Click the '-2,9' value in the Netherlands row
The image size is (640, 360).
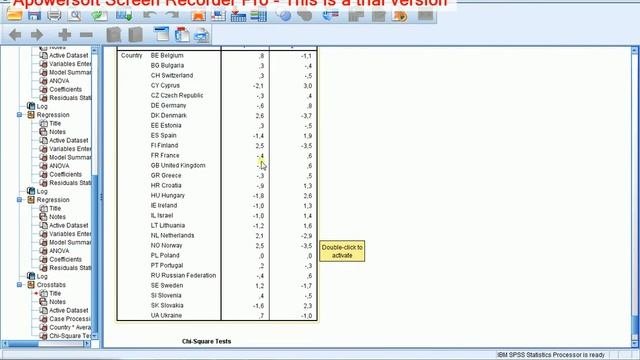coord(306,236)
